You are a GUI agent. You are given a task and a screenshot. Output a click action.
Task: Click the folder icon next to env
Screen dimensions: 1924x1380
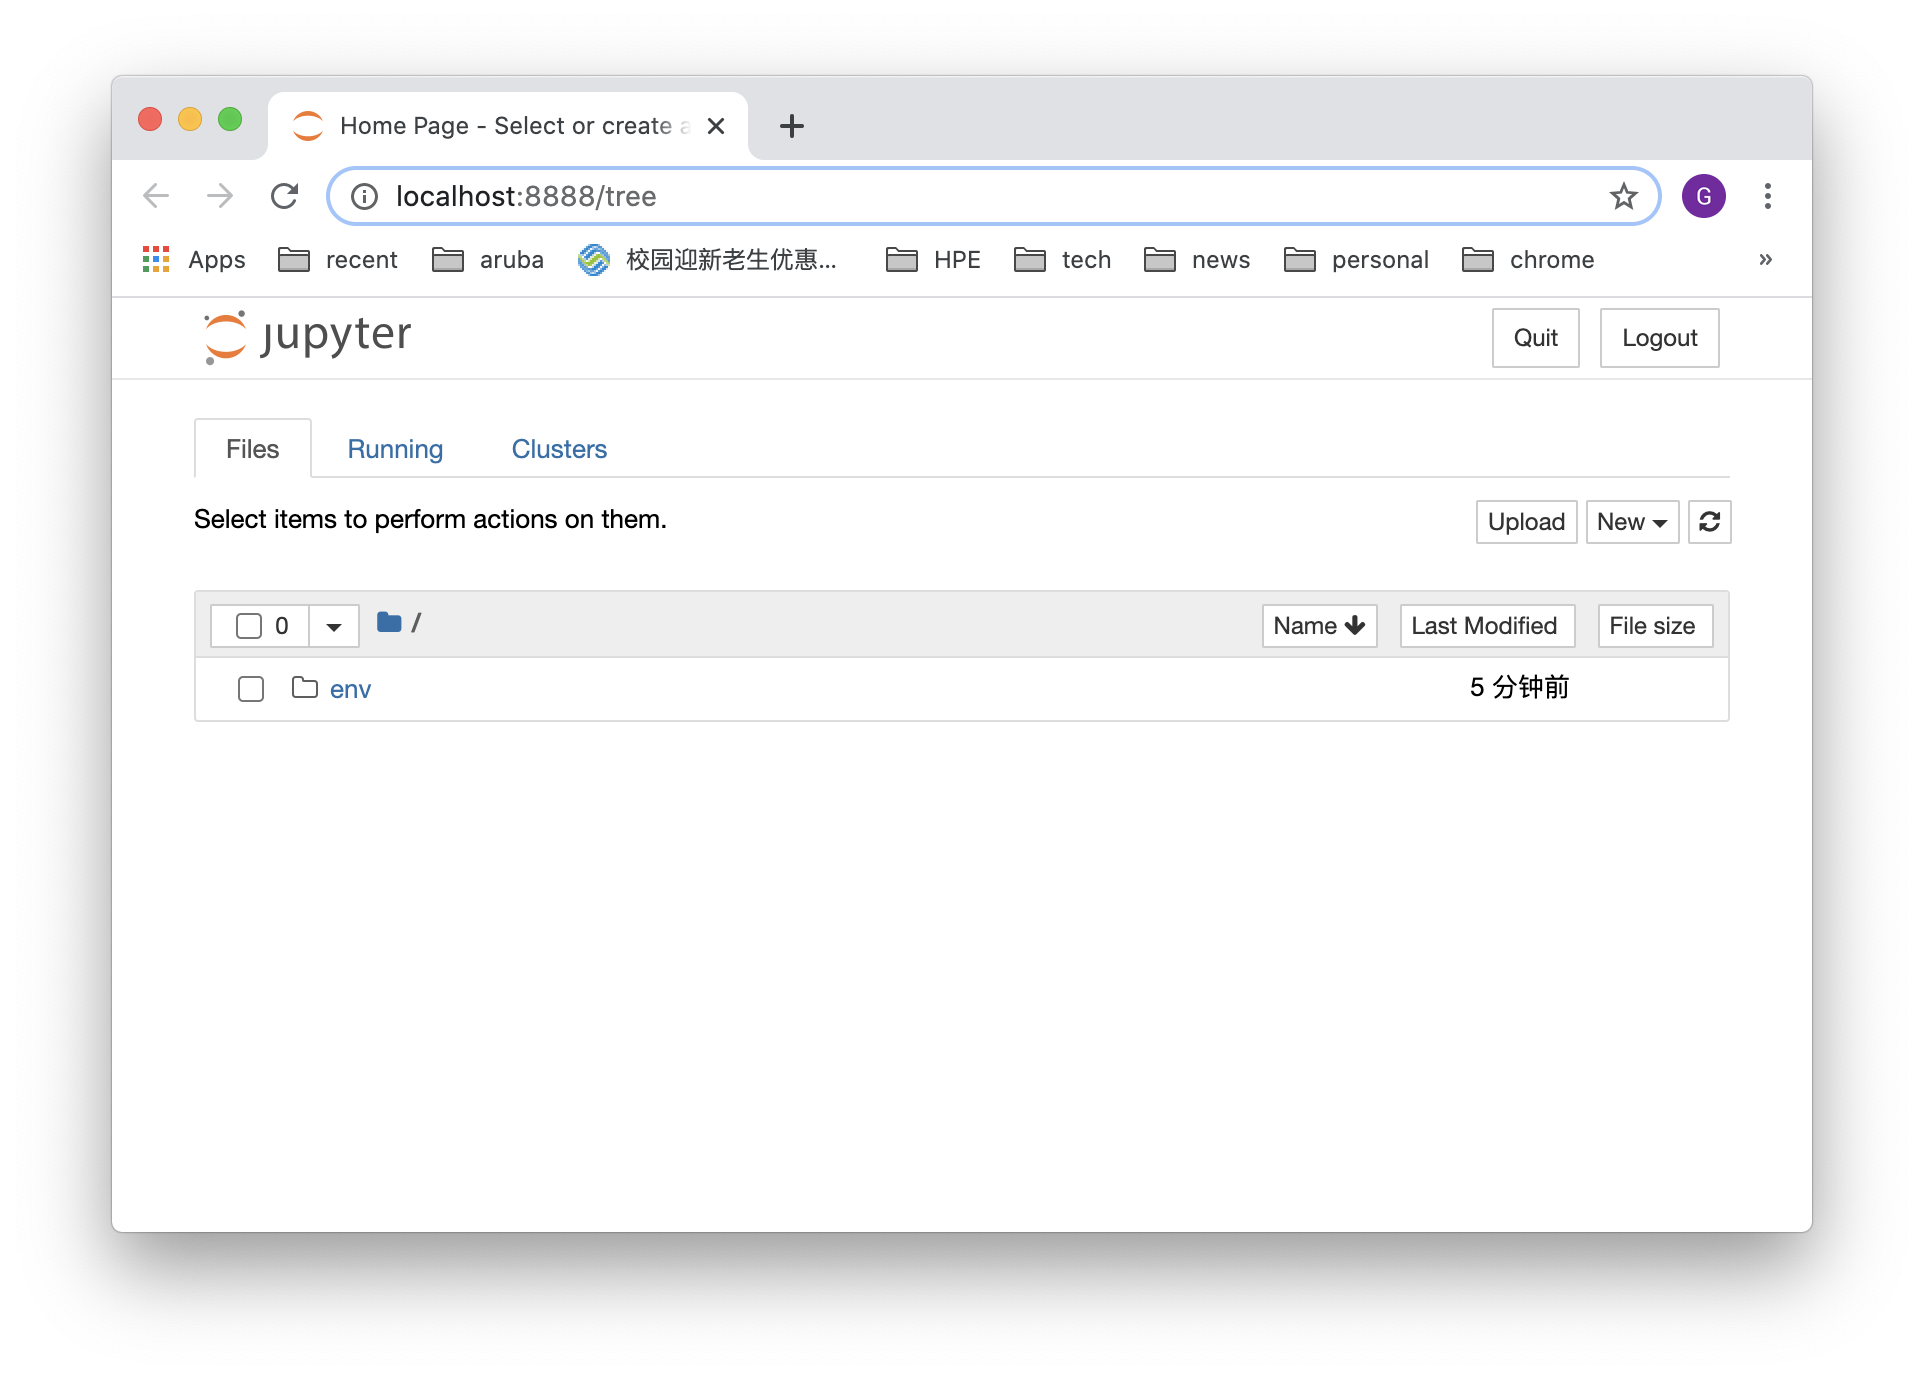click(x=306, y=687)
